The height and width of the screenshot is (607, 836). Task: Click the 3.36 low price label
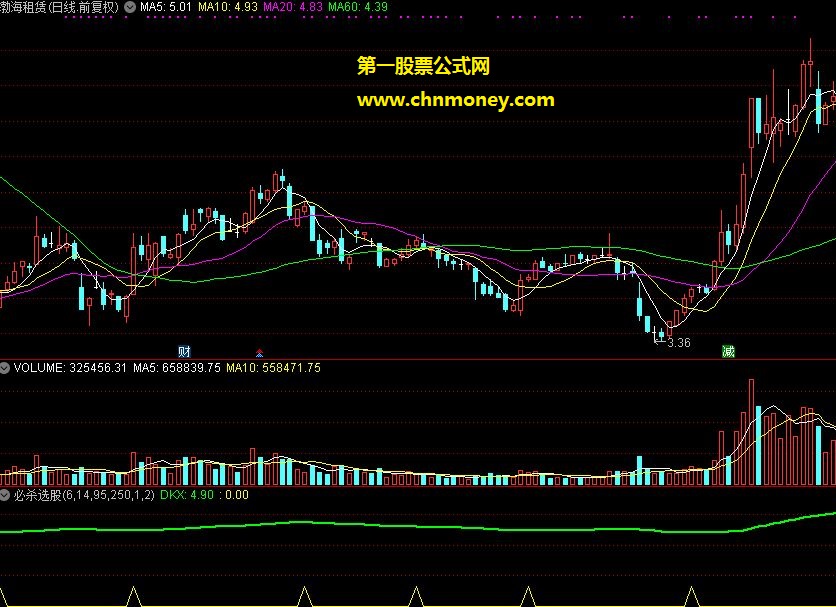(x=679, y=343)
